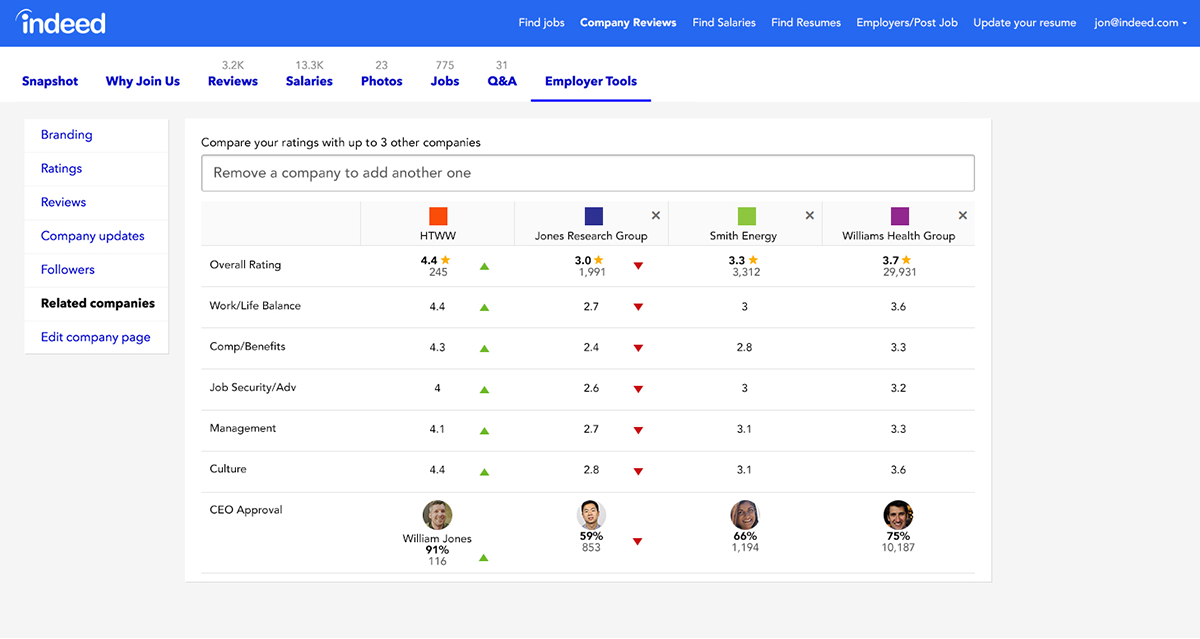1200x639 pixels.
Task: Click red down arrow in Job Security/Adv row
Action: click(x=638, y=389)
